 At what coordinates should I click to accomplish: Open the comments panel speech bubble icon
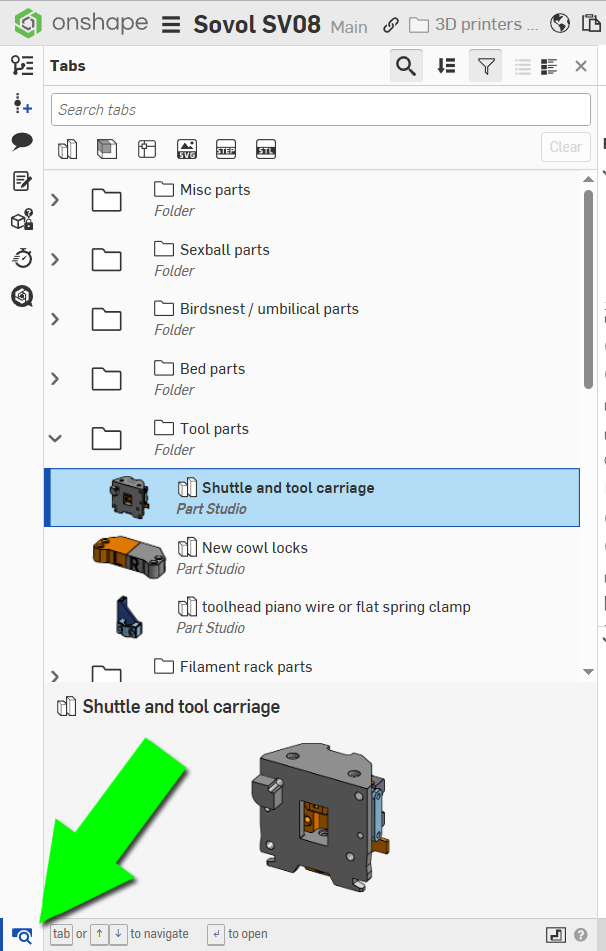[22, 141]
